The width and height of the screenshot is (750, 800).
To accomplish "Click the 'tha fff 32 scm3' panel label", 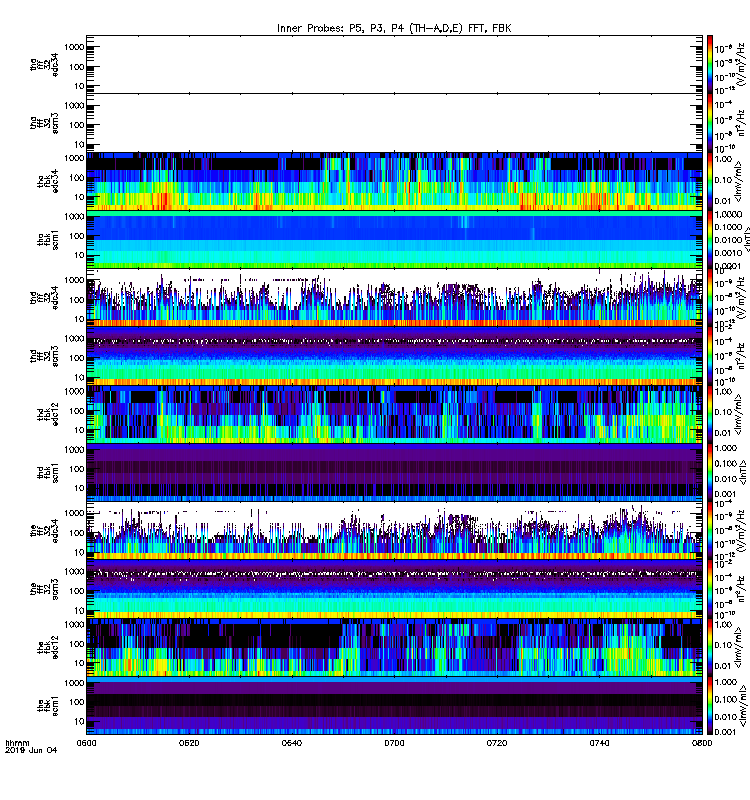I will 44,123.
